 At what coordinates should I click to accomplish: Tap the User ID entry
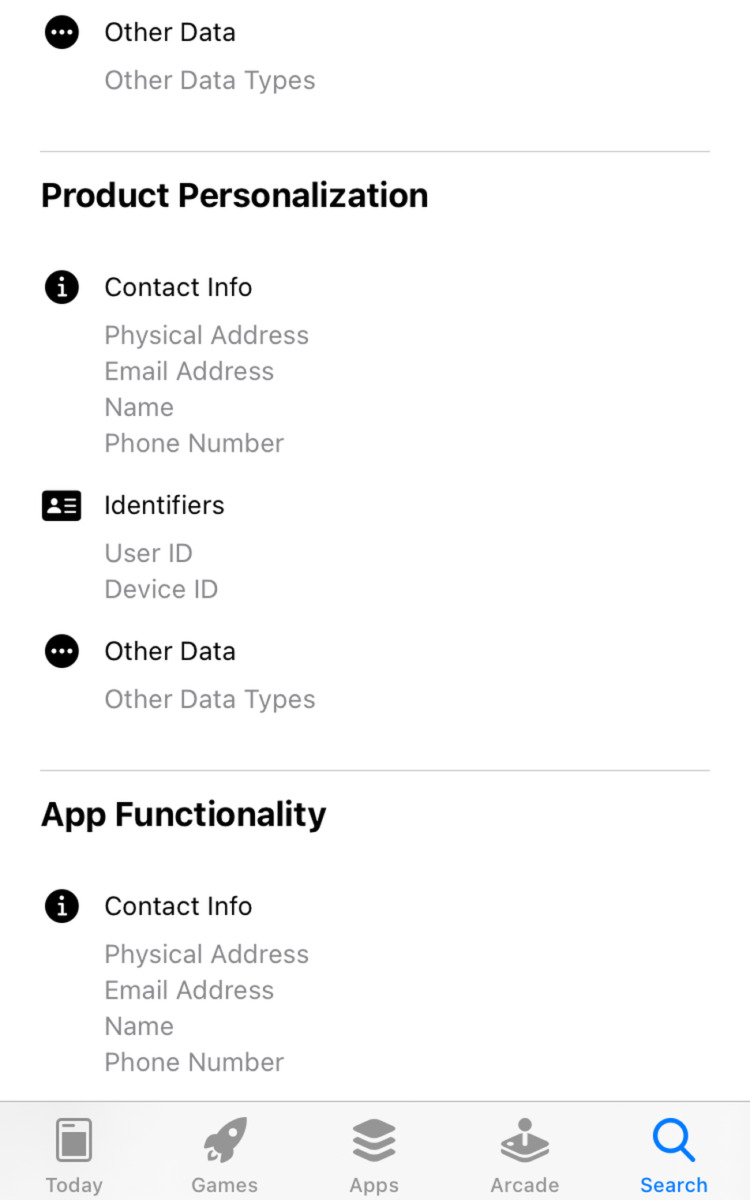tap(148, 554)
